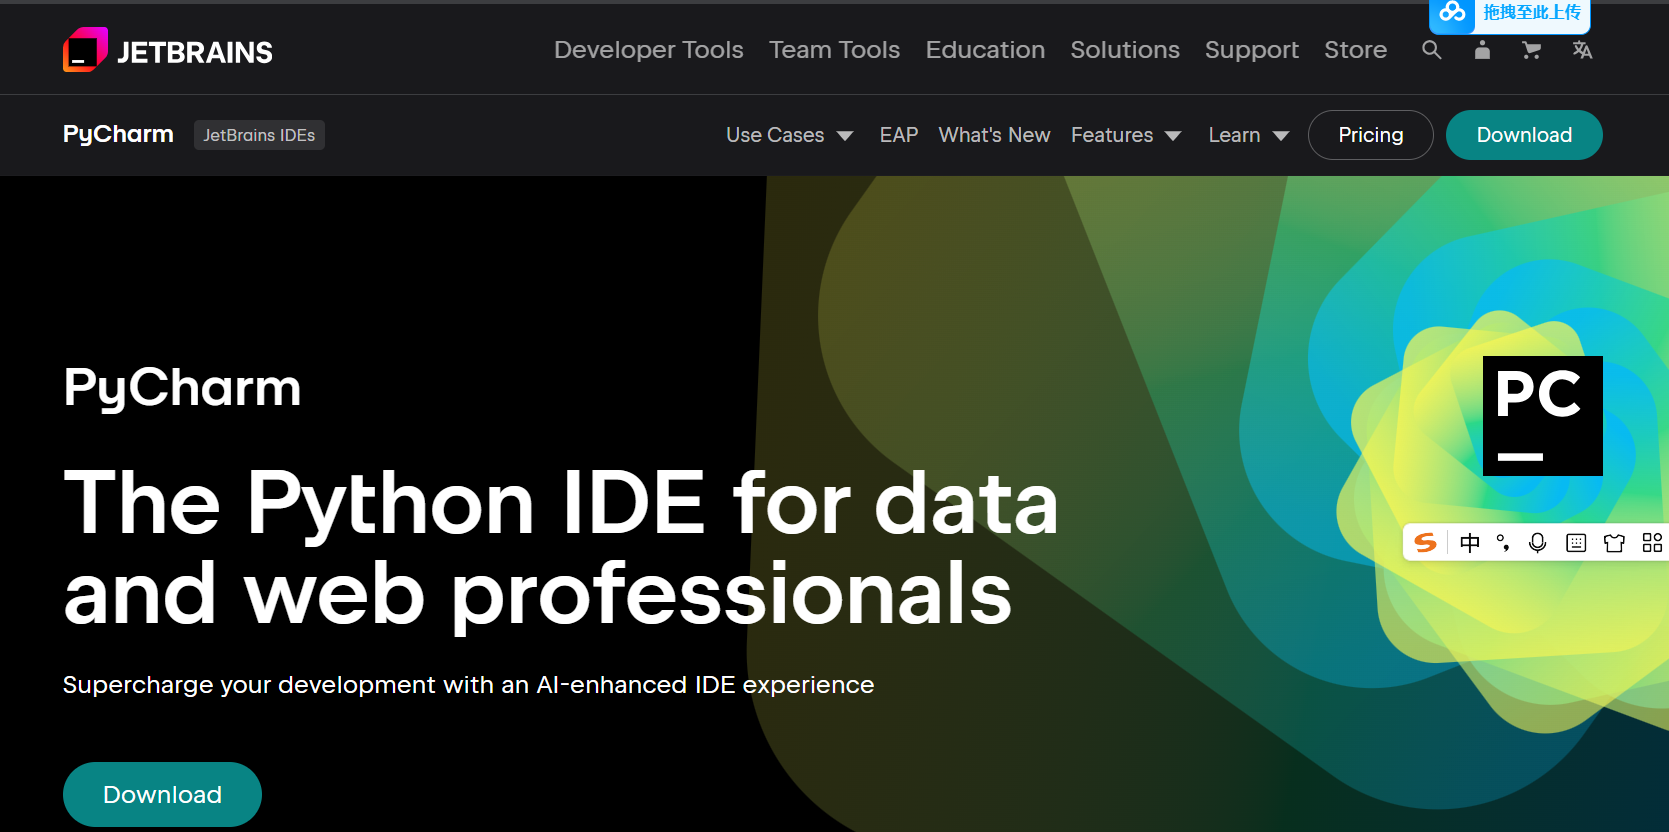Image resolution: width=1669 pixels, height=832 pixels.
Task: Open the language translation icon
Action: 1582,50
